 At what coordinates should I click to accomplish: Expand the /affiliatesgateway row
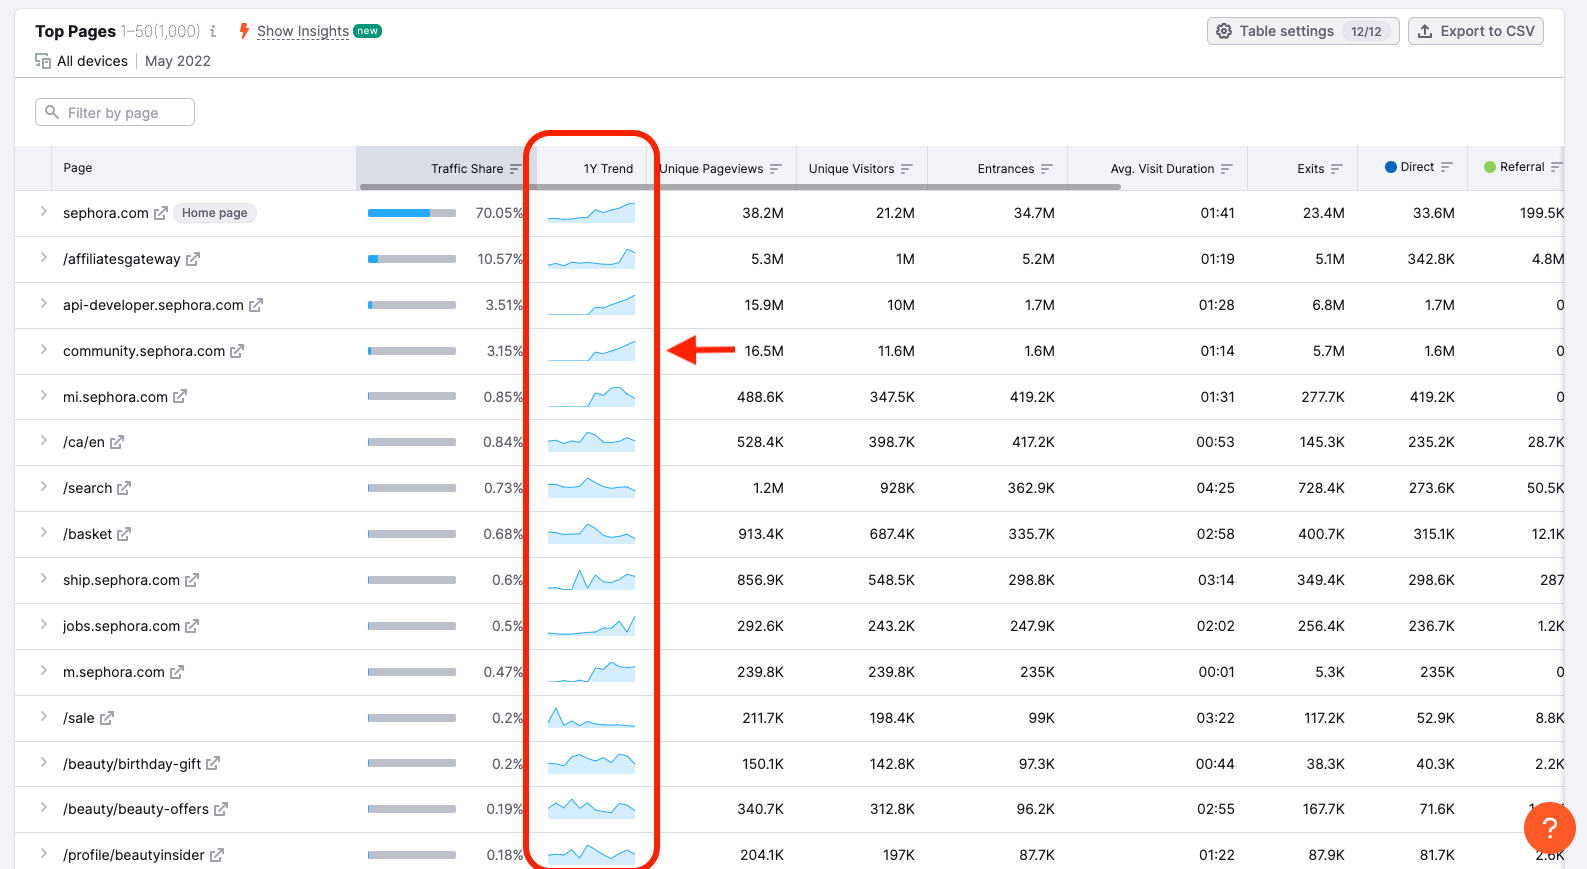(43, 258)
